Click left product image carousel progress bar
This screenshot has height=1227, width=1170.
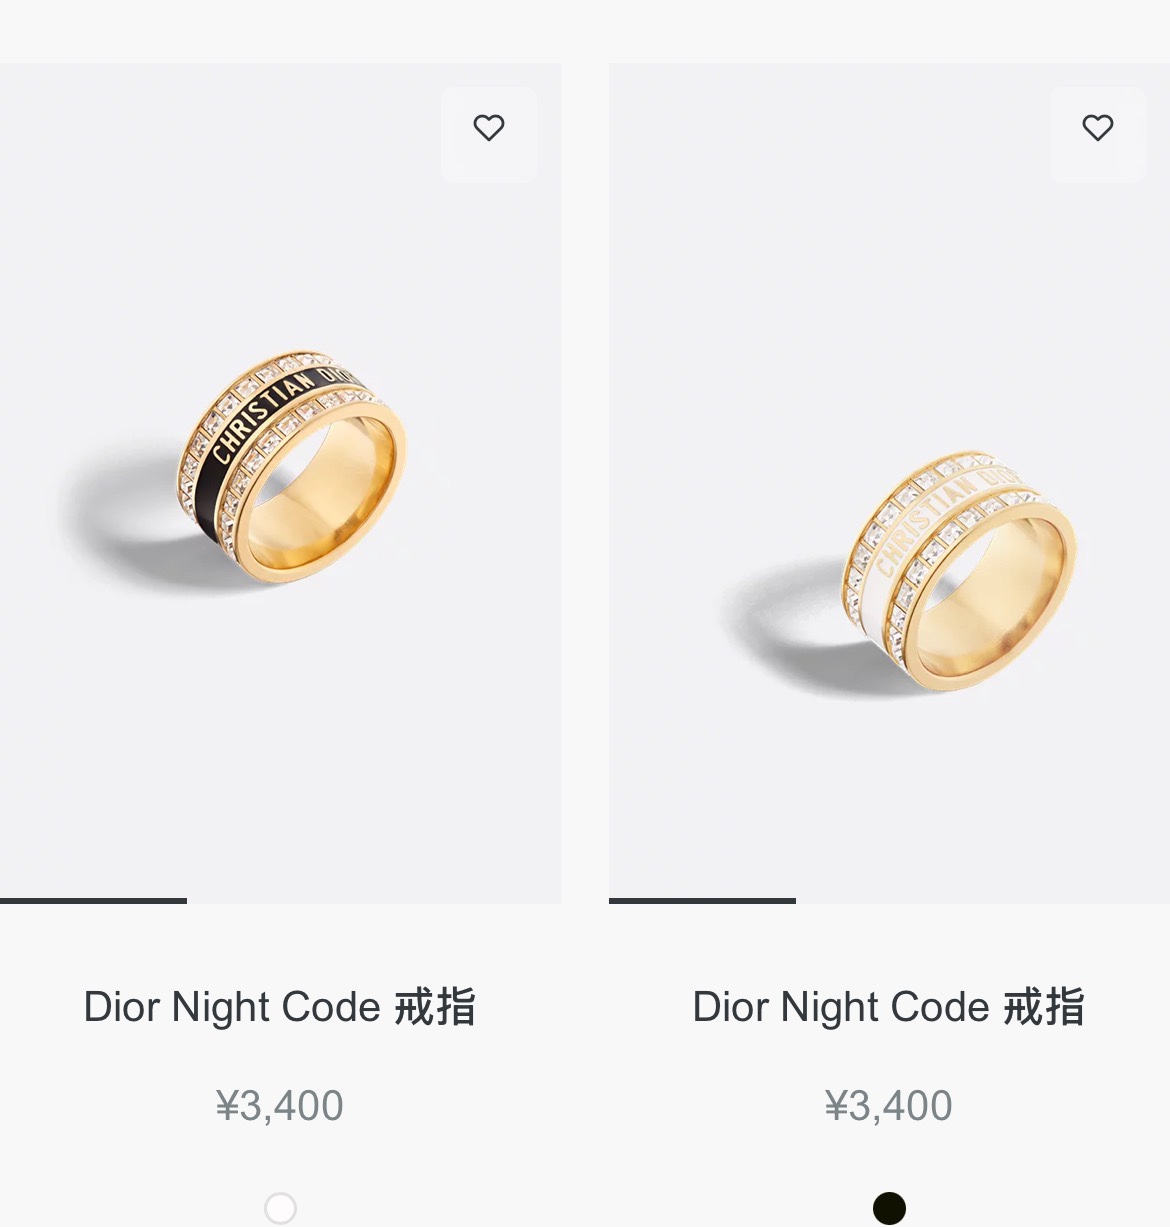[x=280, y=901]
